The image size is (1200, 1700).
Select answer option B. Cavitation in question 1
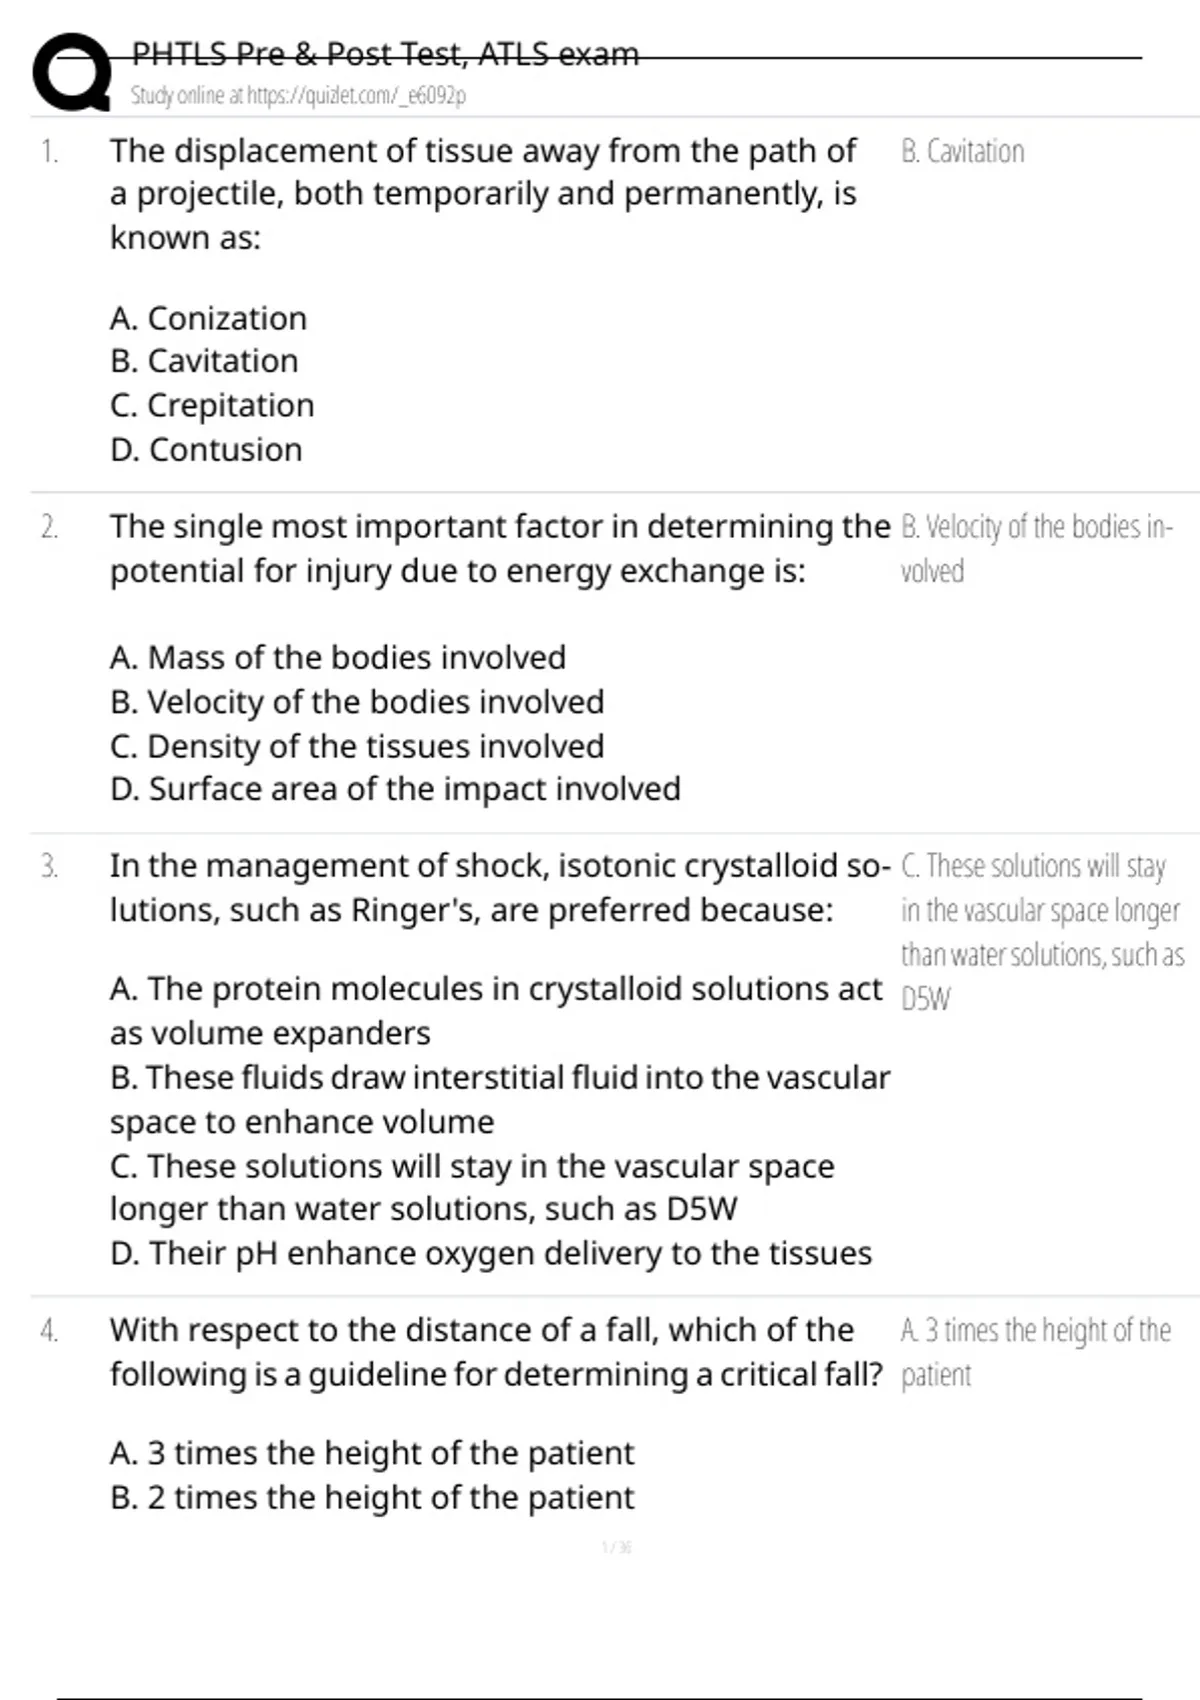pos(204,361)
